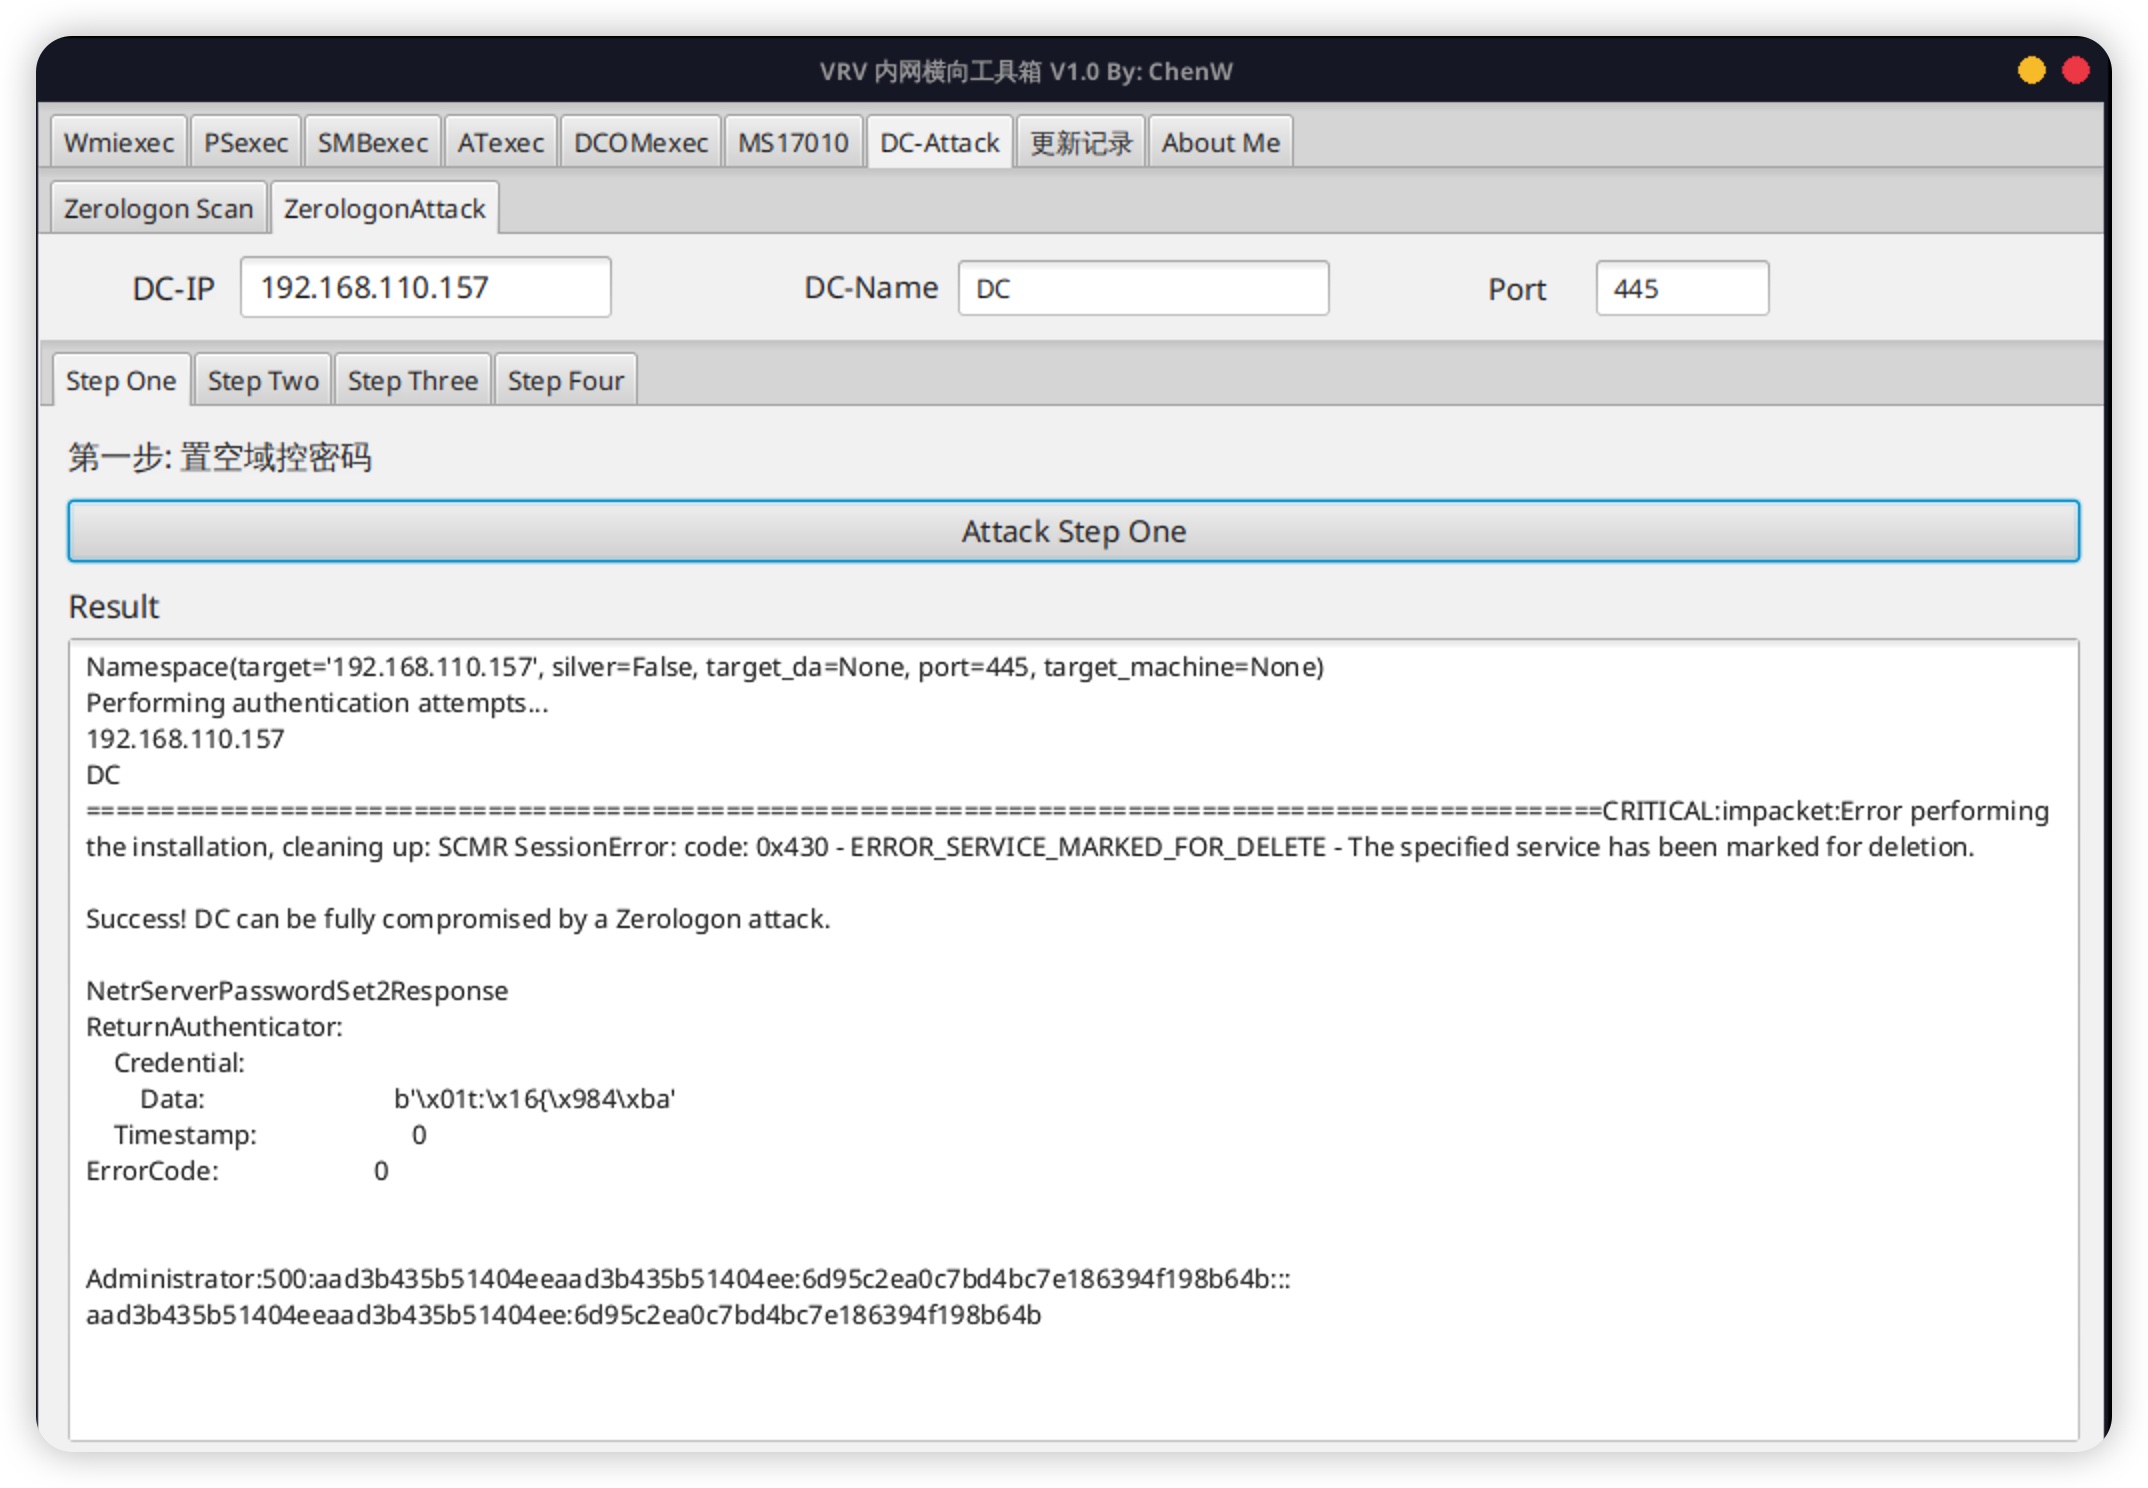Select the SMBexec tab
The width and height of the screenshot is (2148, 1488).
click(372, 143)
